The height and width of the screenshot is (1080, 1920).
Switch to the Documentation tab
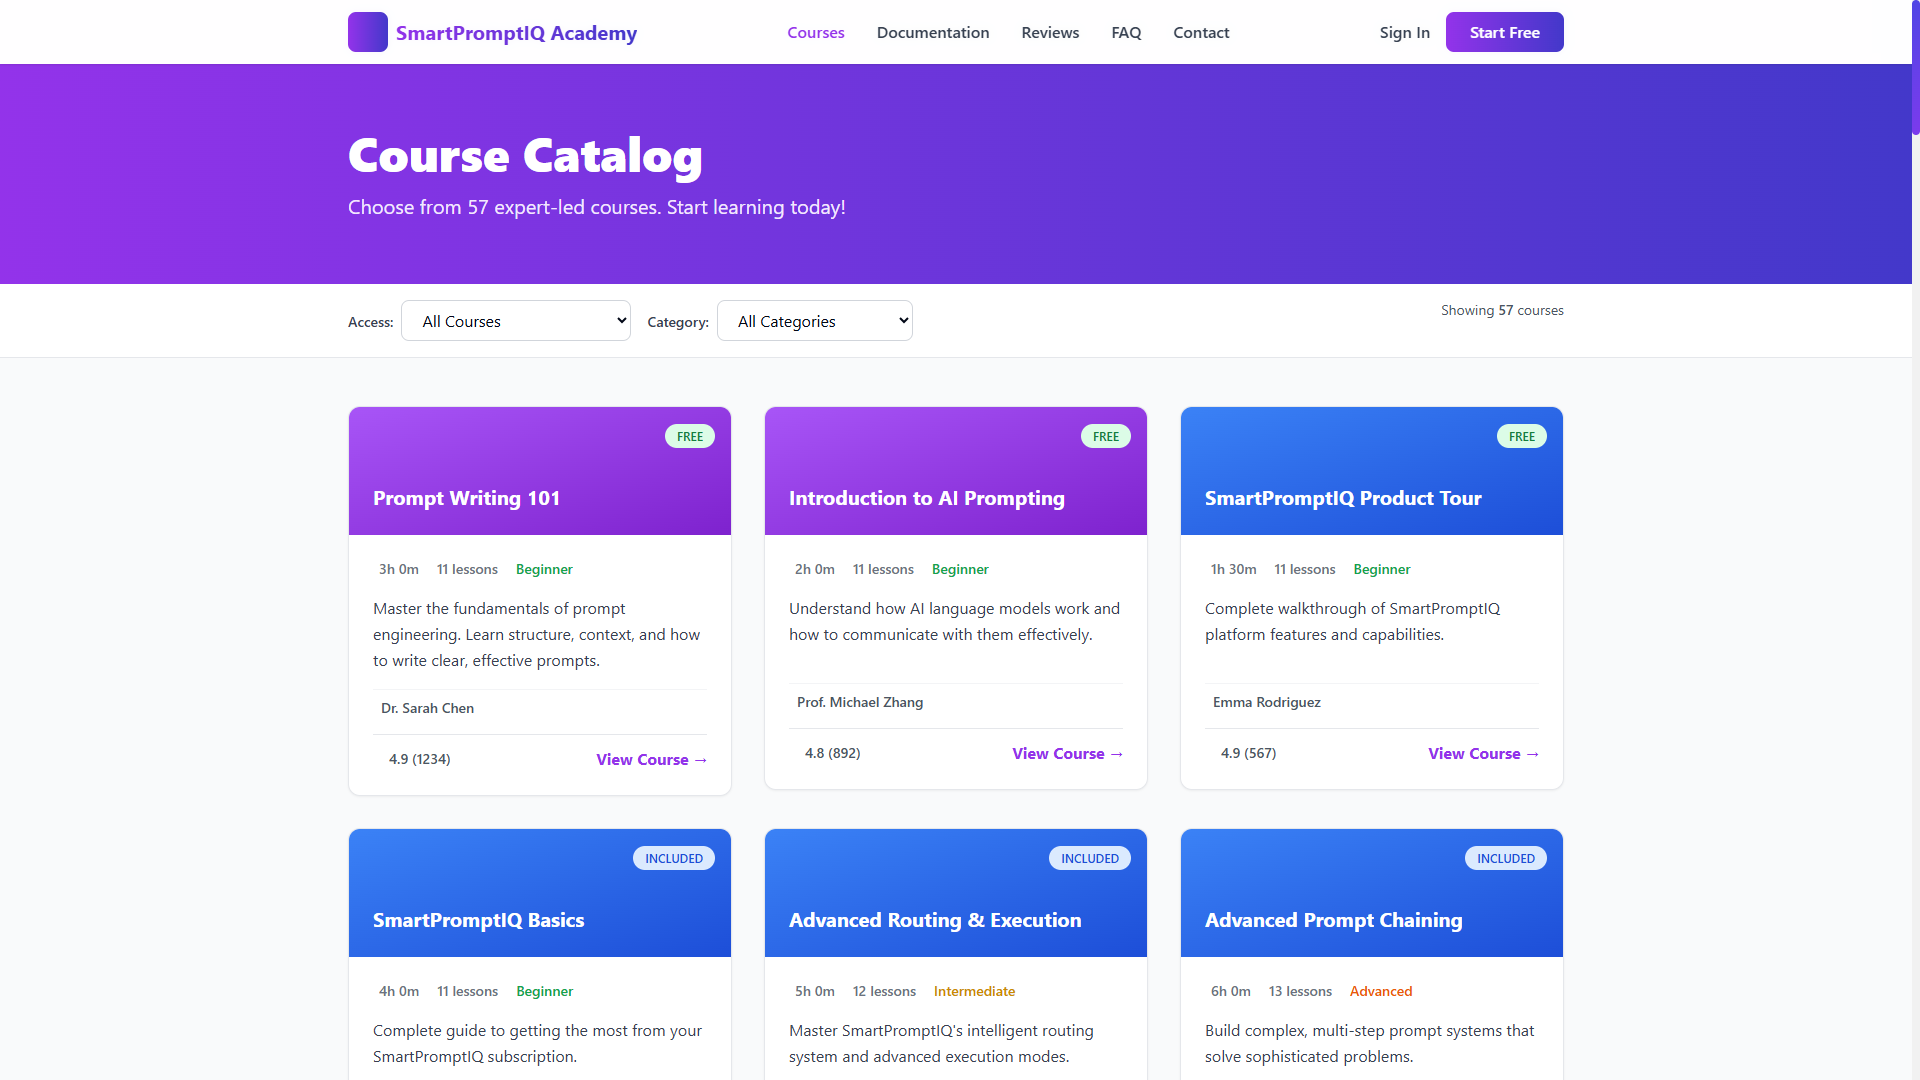932,32
